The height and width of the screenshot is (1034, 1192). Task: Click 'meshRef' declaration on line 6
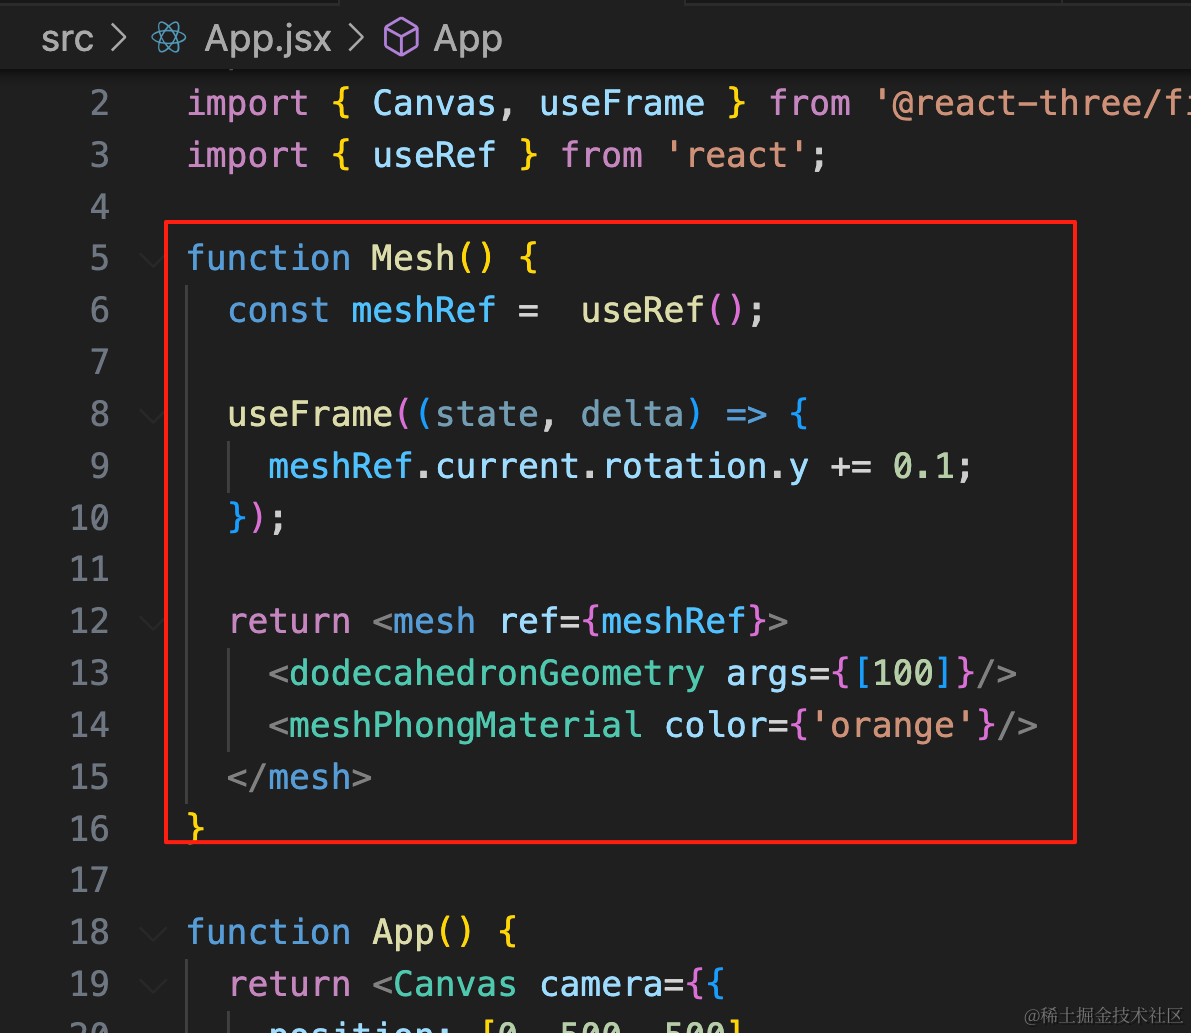423,310
